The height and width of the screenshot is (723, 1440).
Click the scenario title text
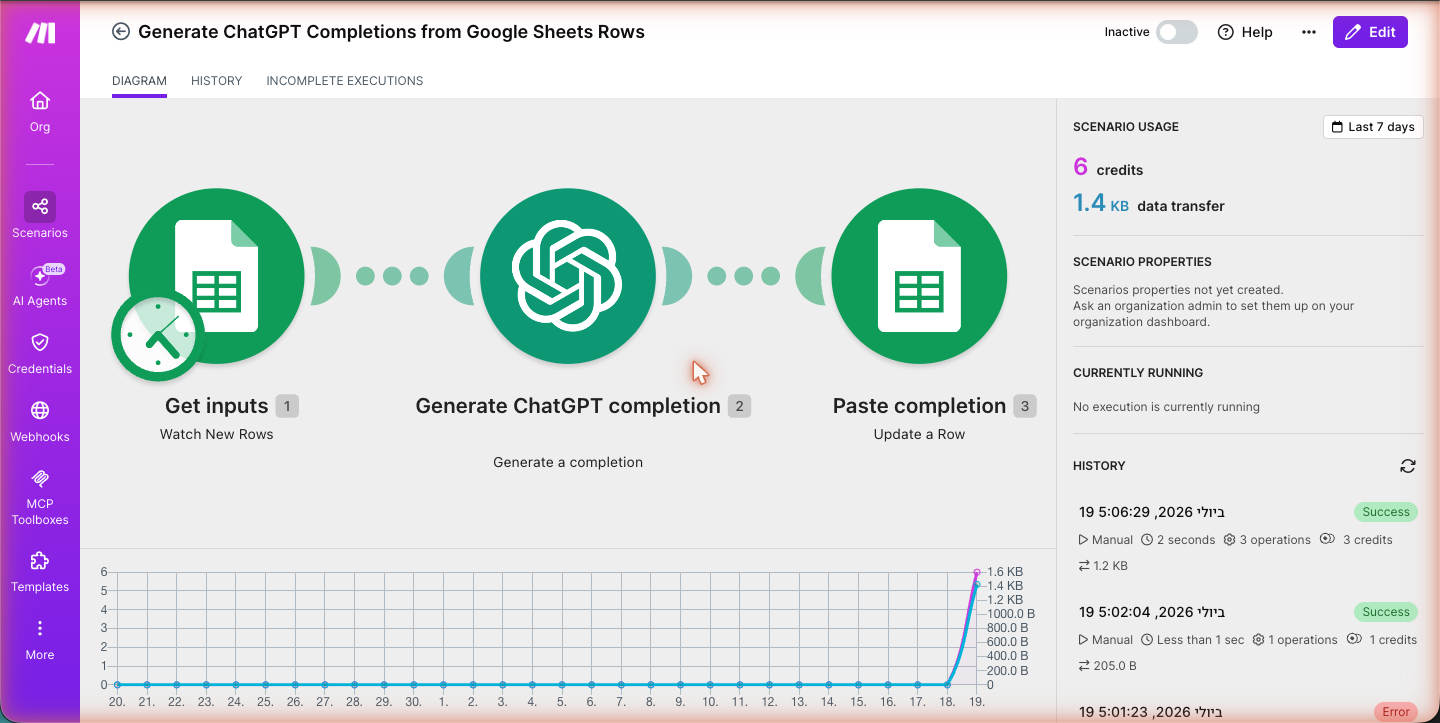tap(391, 32)
